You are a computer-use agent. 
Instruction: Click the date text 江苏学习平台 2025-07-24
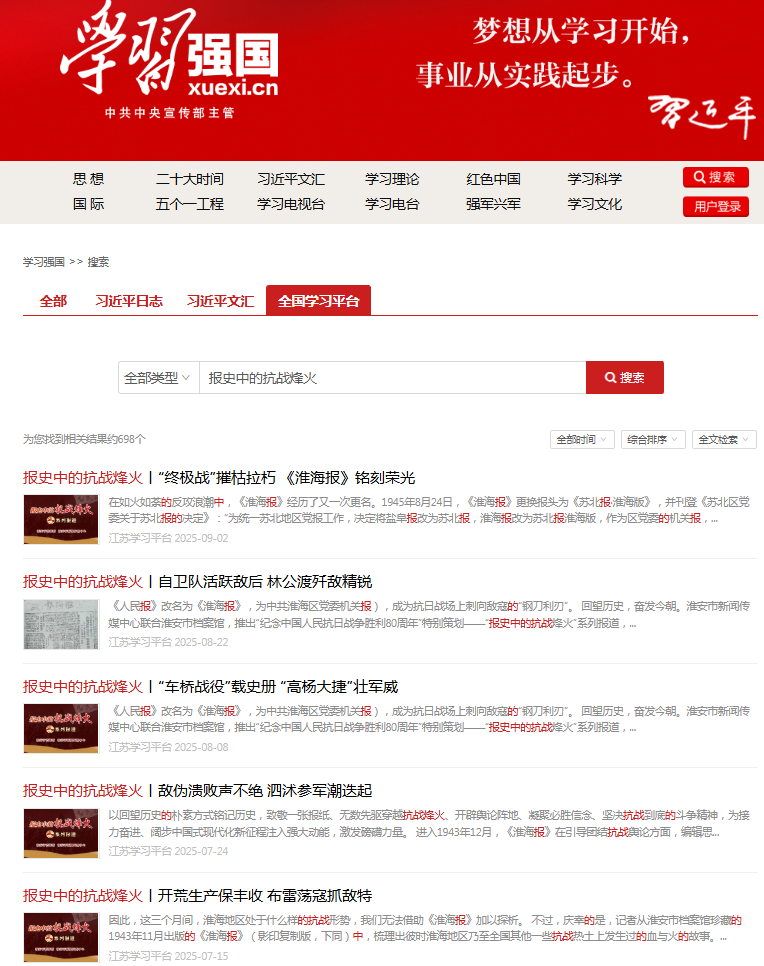coord(168,851)
